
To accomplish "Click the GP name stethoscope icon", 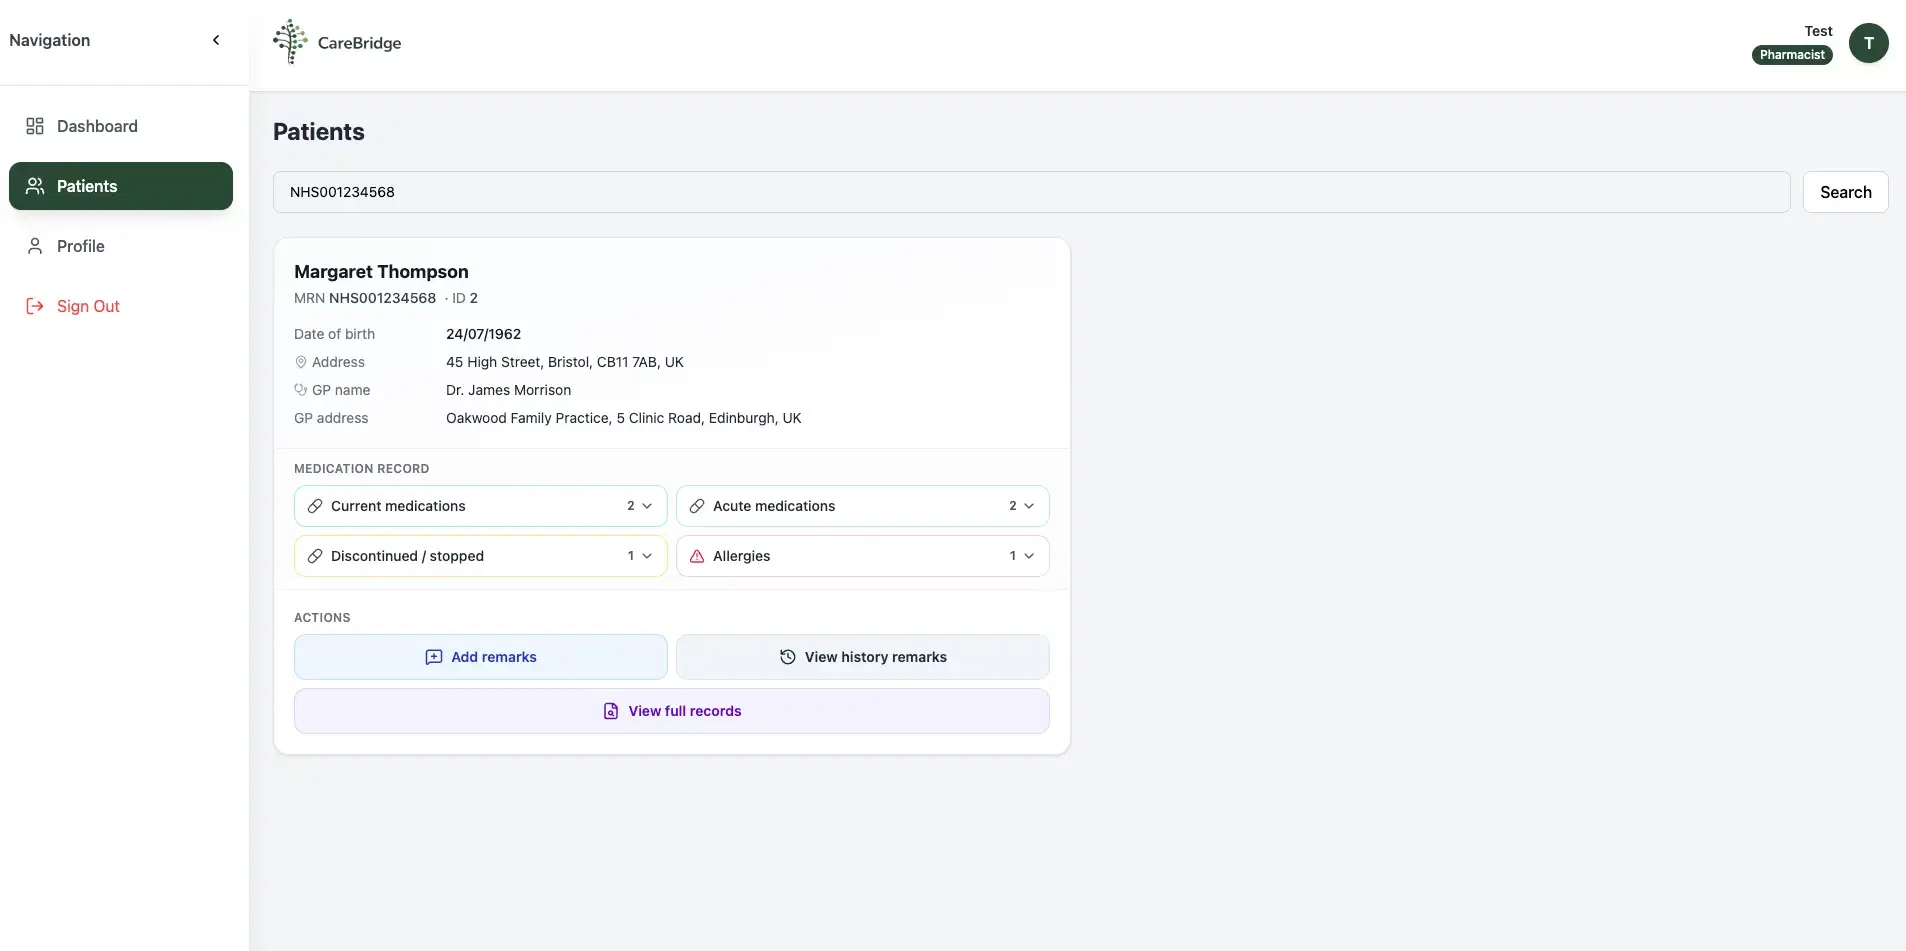I will point(301,390).
